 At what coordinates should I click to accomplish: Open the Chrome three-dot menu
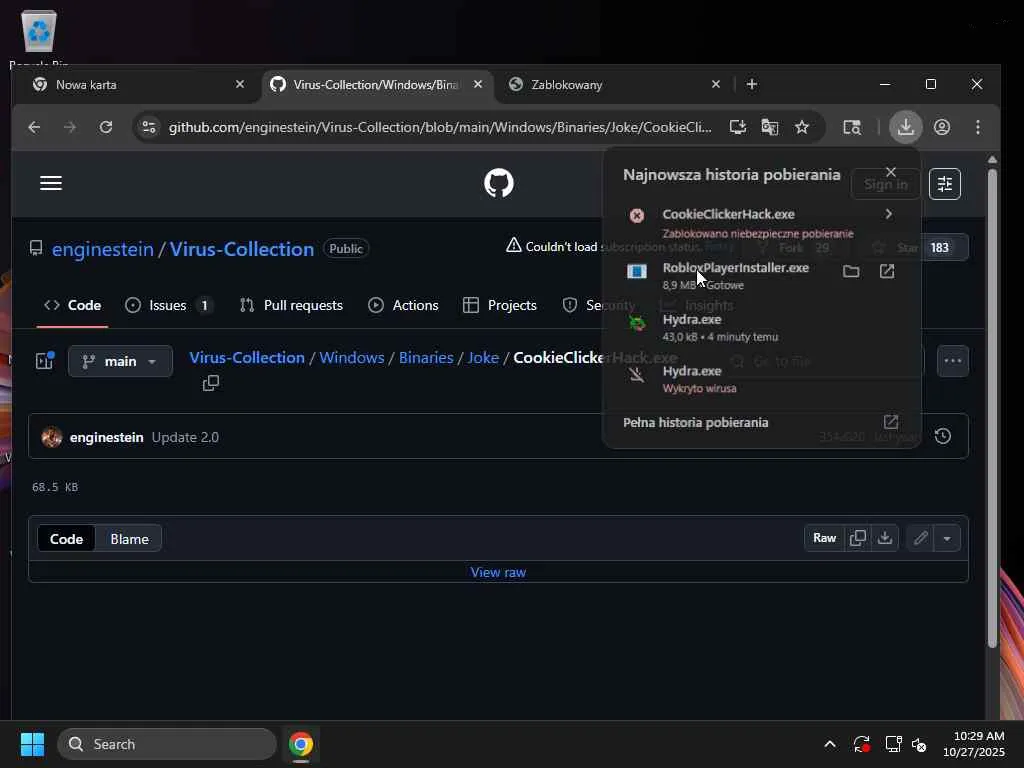pos(978,127)
